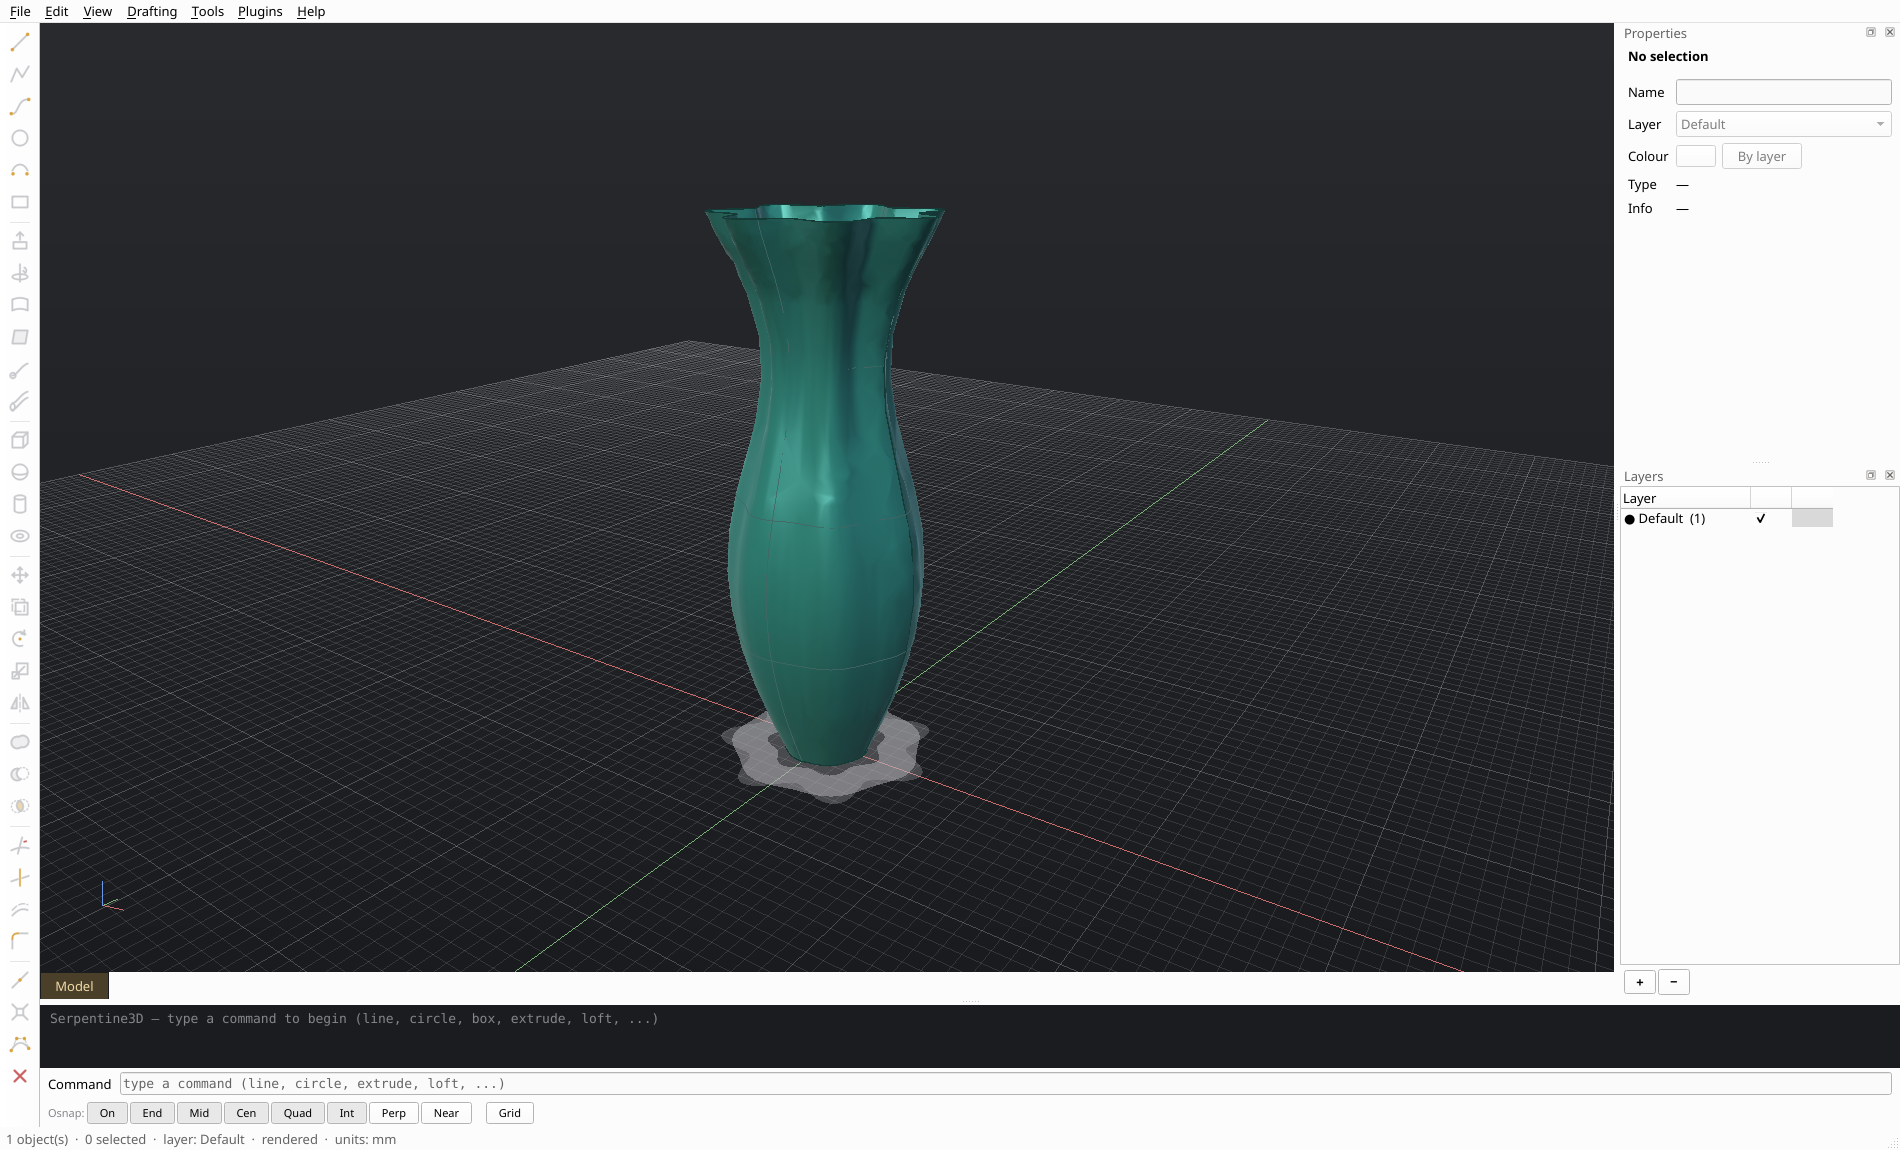Open the Plugins menu
The image size is (1900, 1150).
tap(260, 11)
